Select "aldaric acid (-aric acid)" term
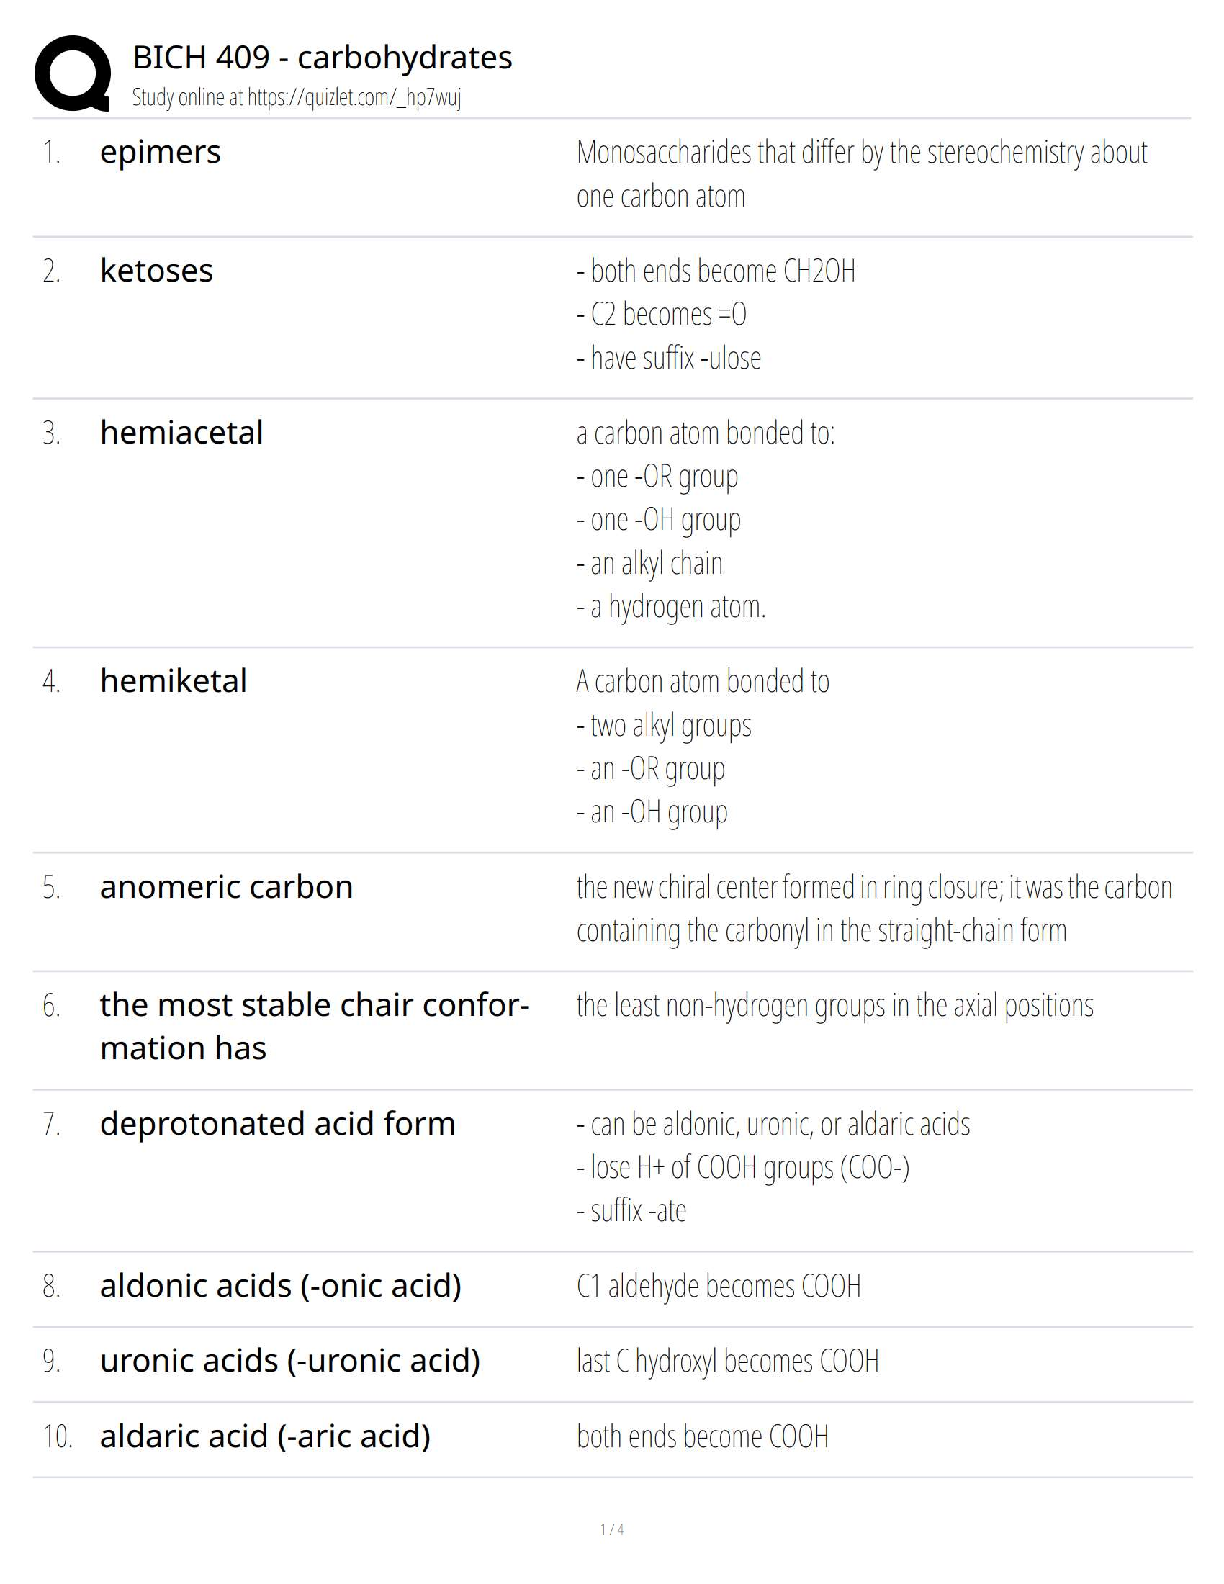 point(265,1436)
